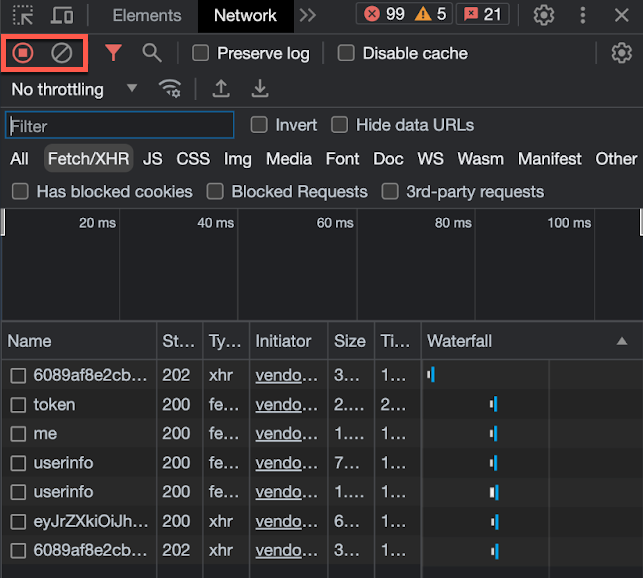Select the me request row
The height and width of the screenshot is (578, 643).
[322, 434]
